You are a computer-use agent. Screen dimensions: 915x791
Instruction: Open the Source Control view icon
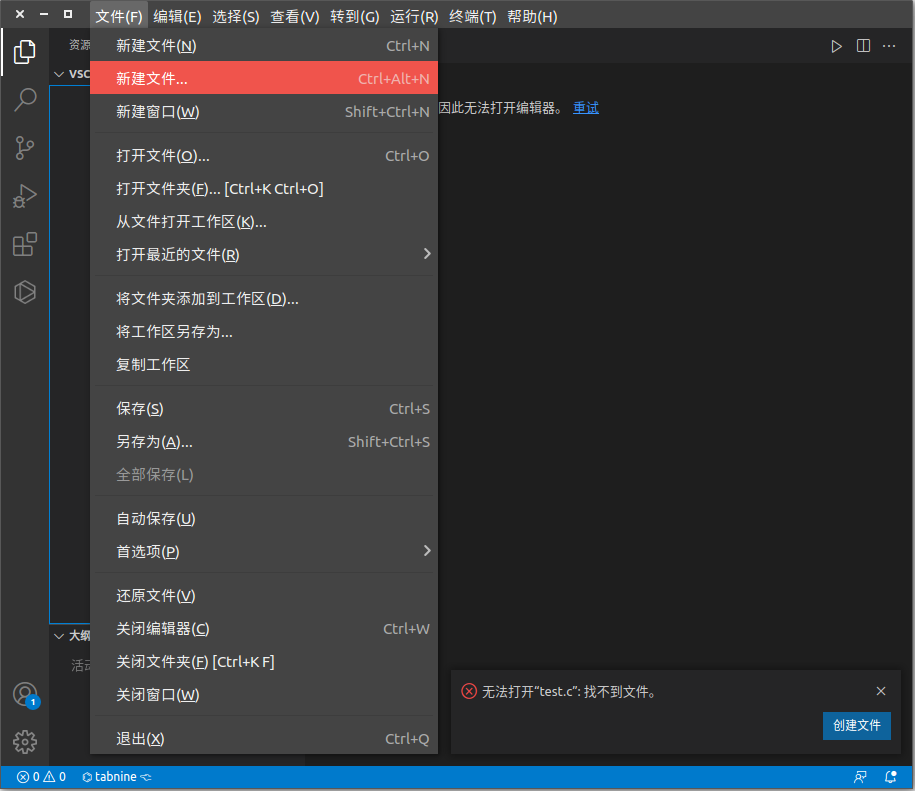(x=24, y=147)
